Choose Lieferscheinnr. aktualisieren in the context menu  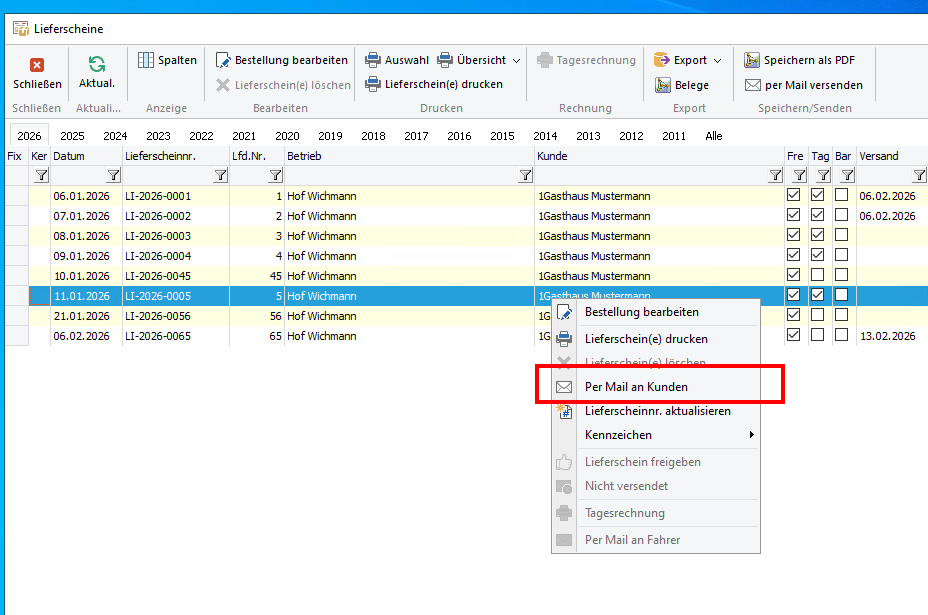click(x=657, y=411)
